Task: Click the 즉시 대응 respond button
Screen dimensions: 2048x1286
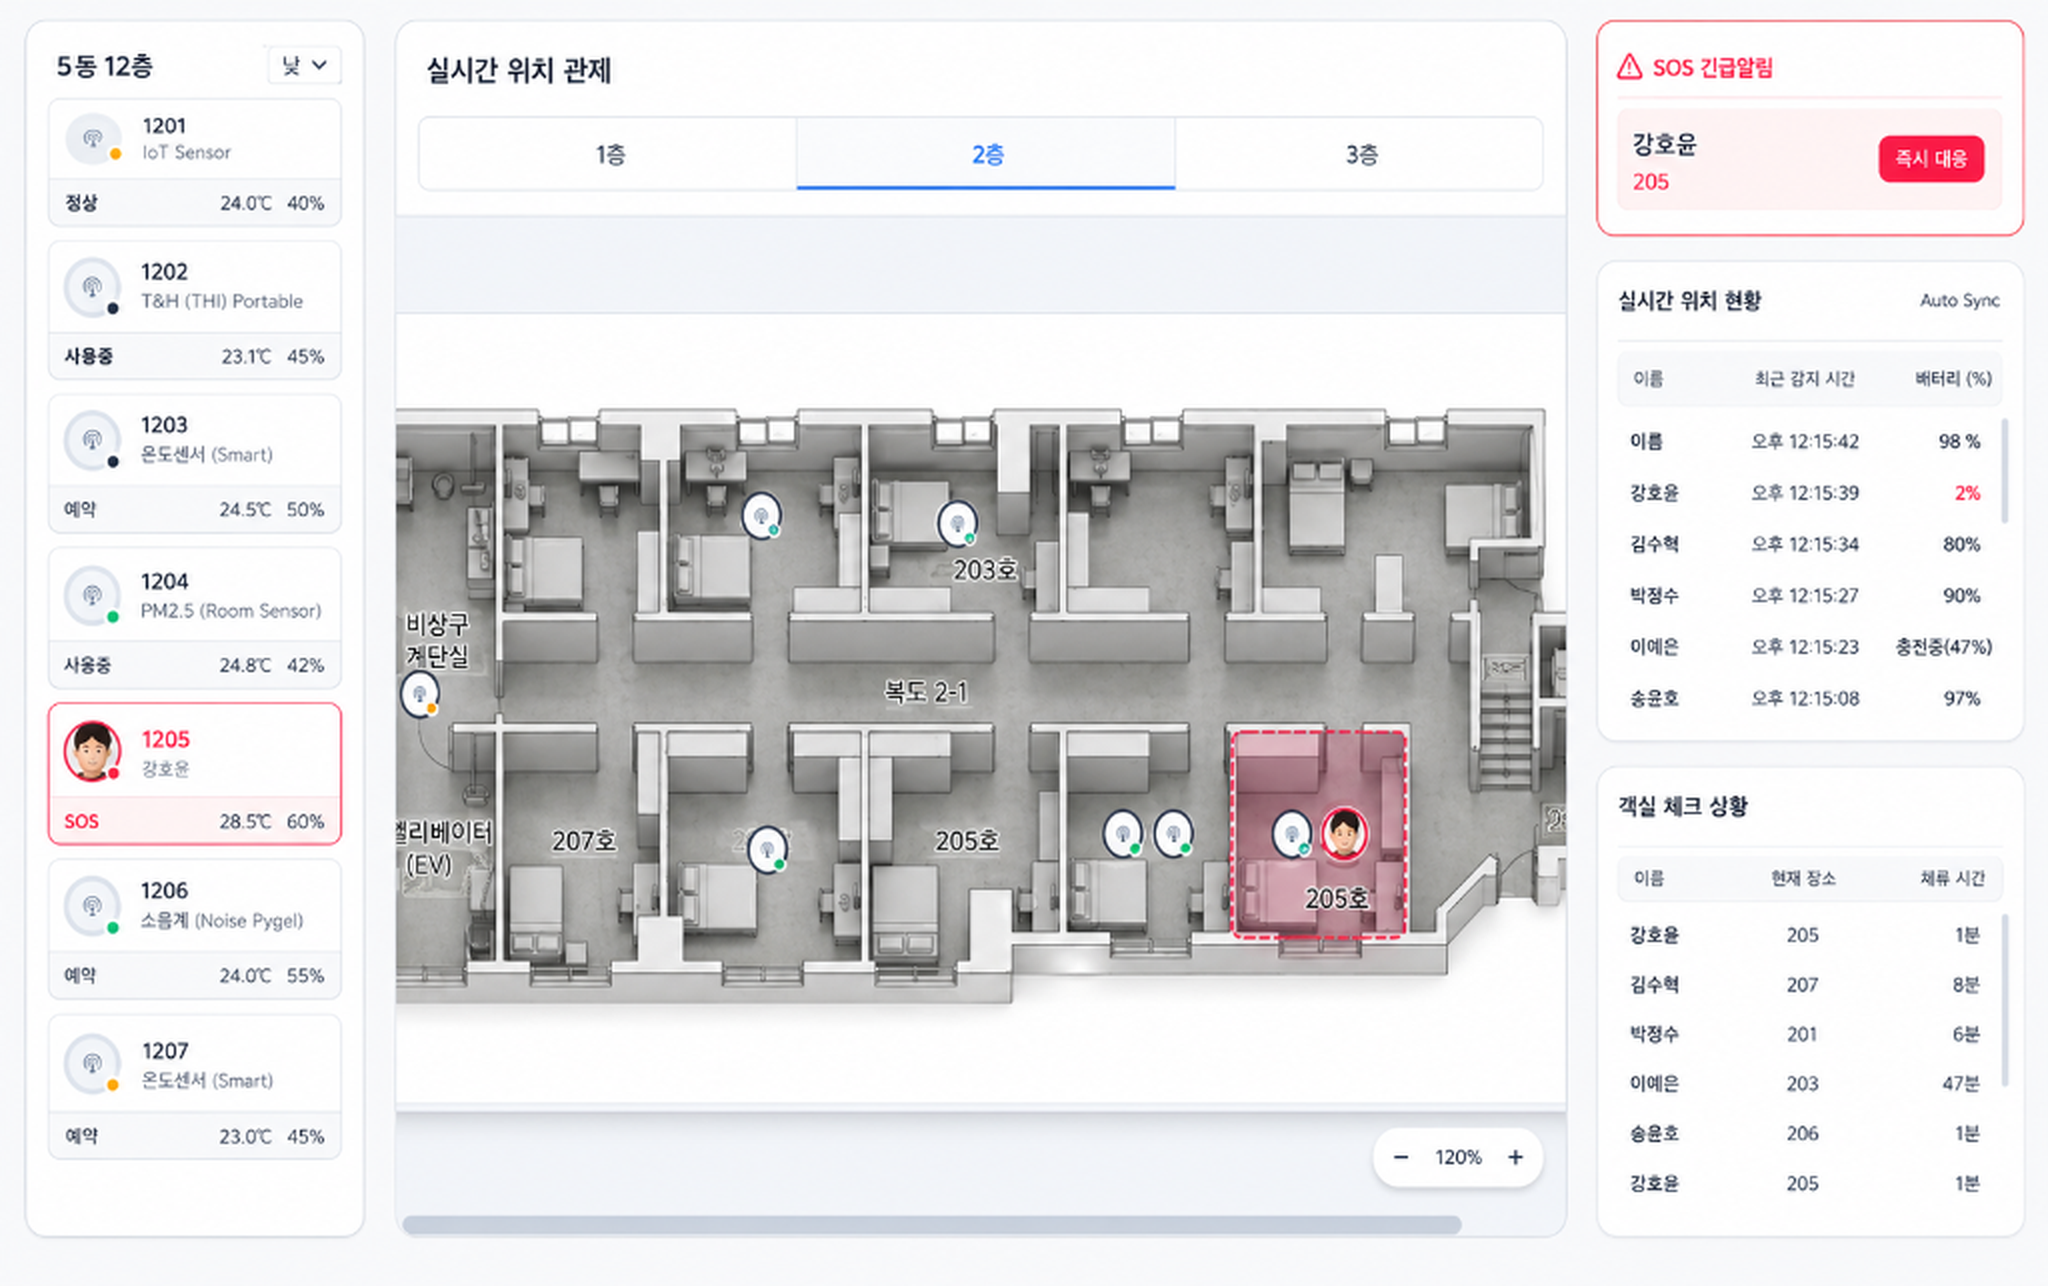Action: click(x=1931, y=159)
